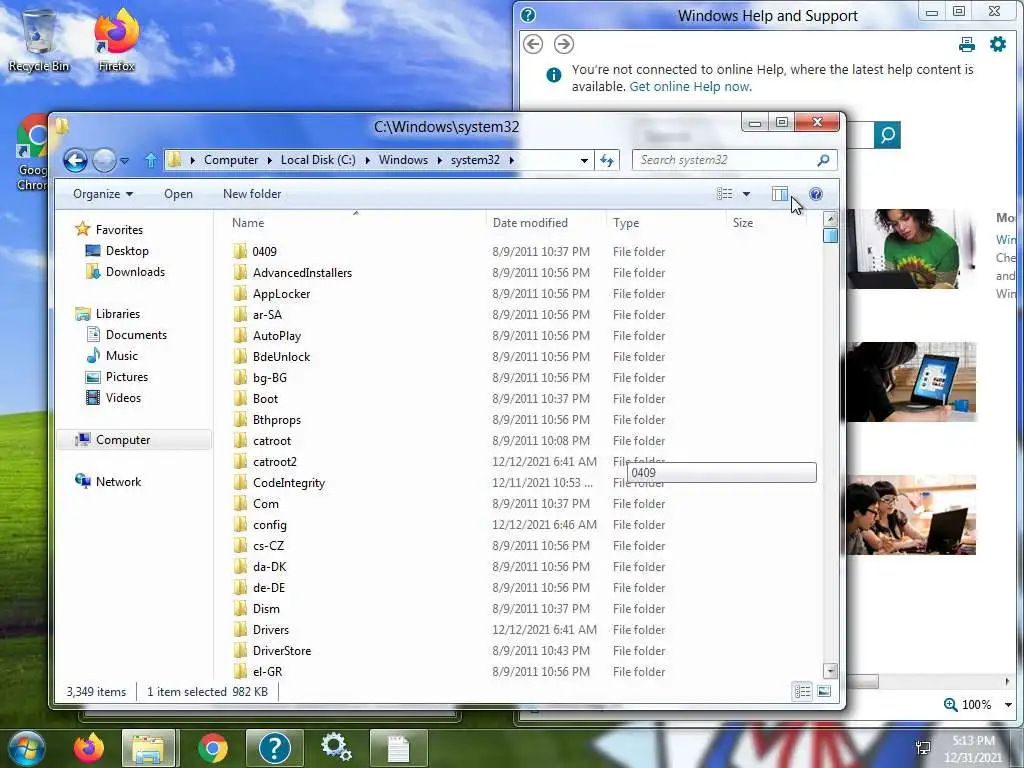Expand the arrow after system32 breadcrumb

click(x=511, y=160)
